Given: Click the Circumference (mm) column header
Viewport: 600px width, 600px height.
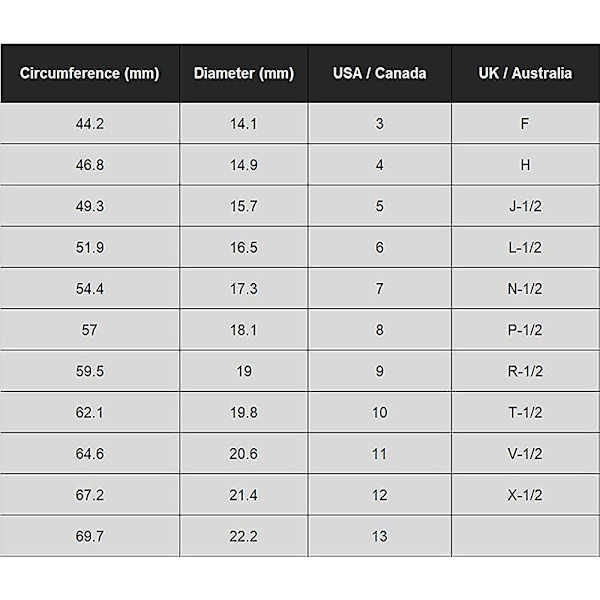Looking at the screenshot, I should (90, 73).
